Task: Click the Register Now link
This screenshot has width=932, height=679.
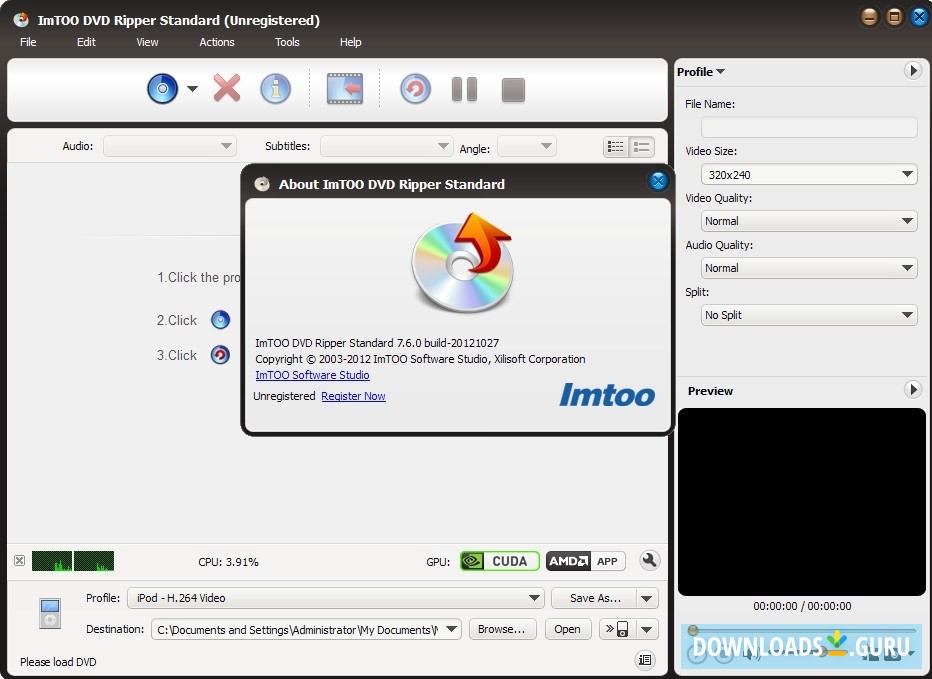Action: coord(353,397)
